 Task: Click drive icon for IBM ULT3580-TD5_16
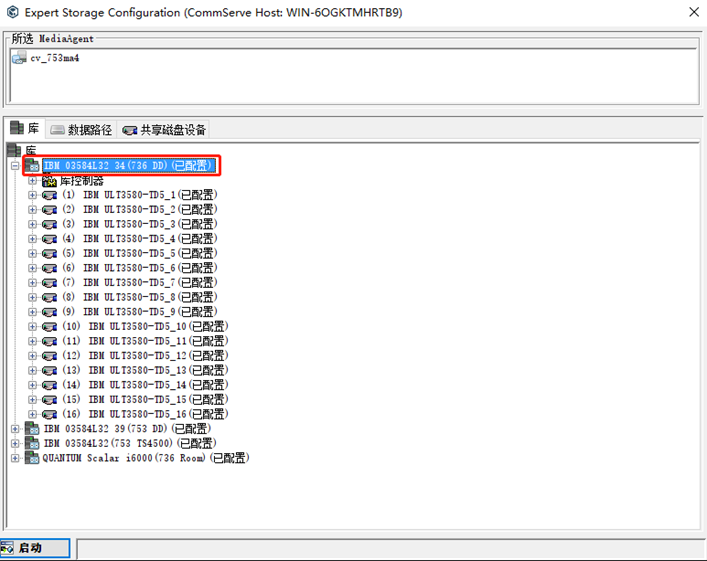tap(49, 414)
